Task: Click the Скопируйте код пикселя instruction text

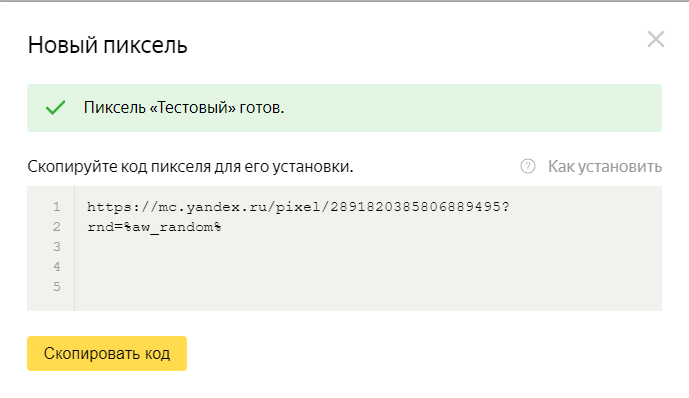Action: coord(190,167)
